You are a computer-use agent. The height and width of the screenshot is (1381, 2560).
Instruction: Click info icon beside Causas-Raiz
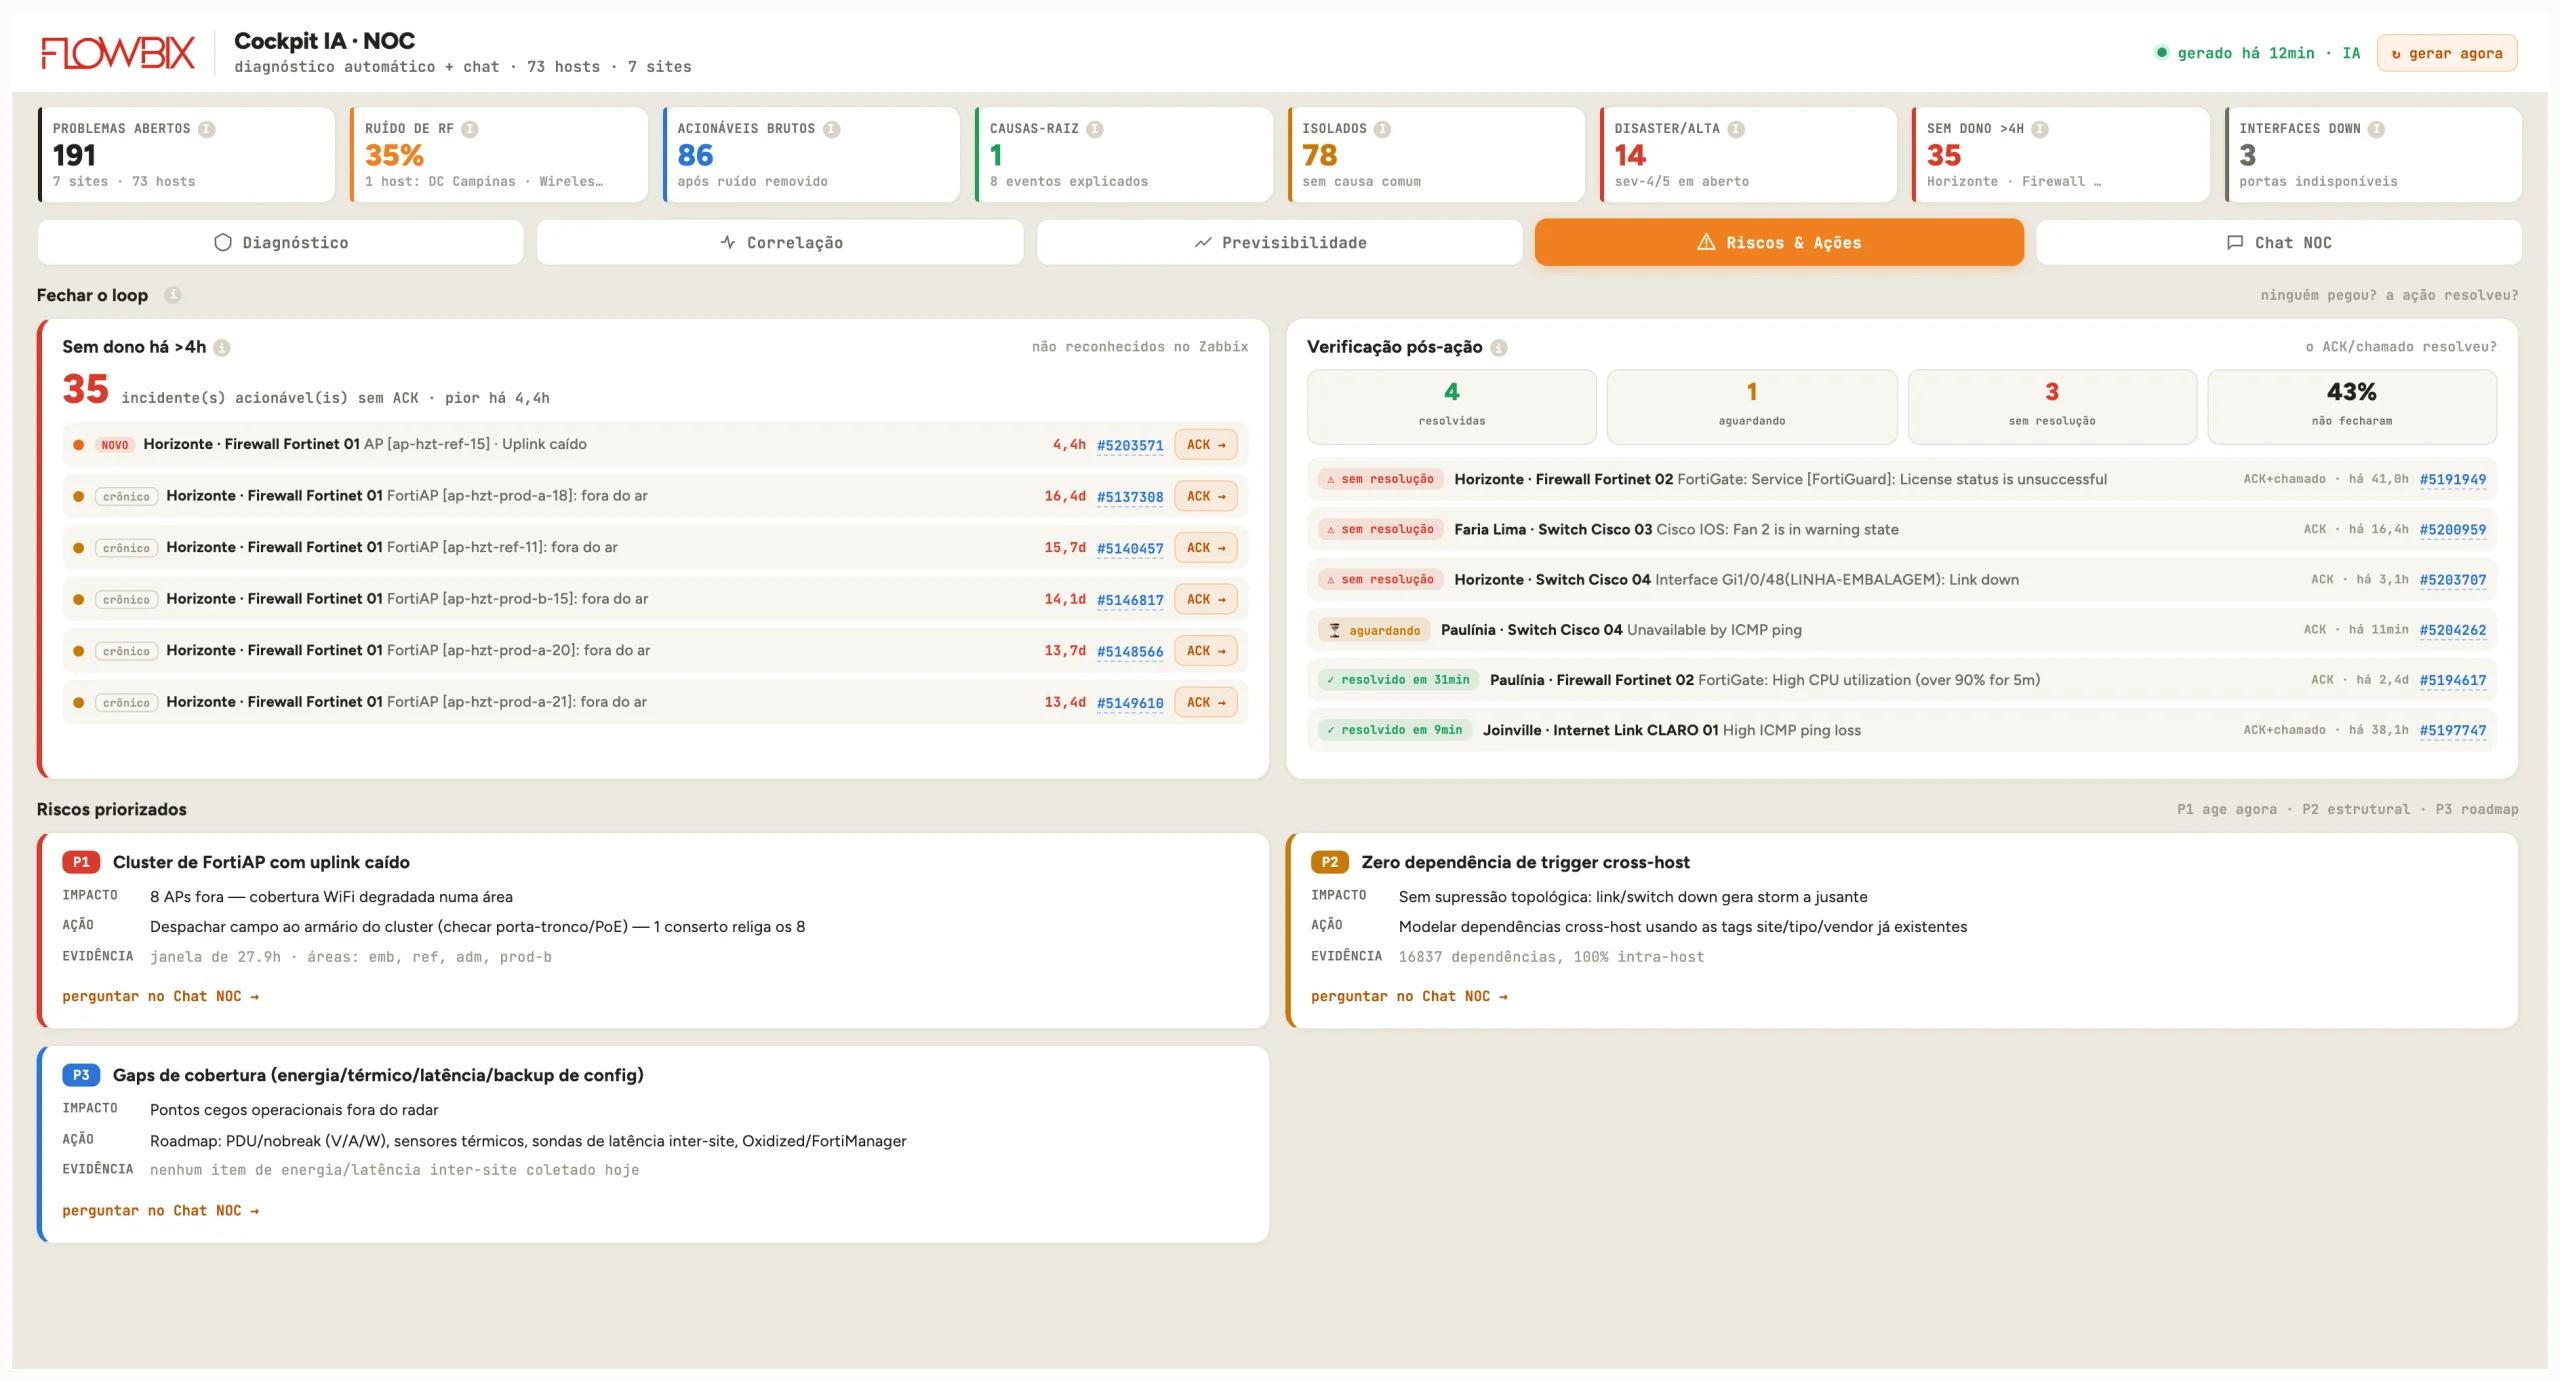tap(1095, 129)
